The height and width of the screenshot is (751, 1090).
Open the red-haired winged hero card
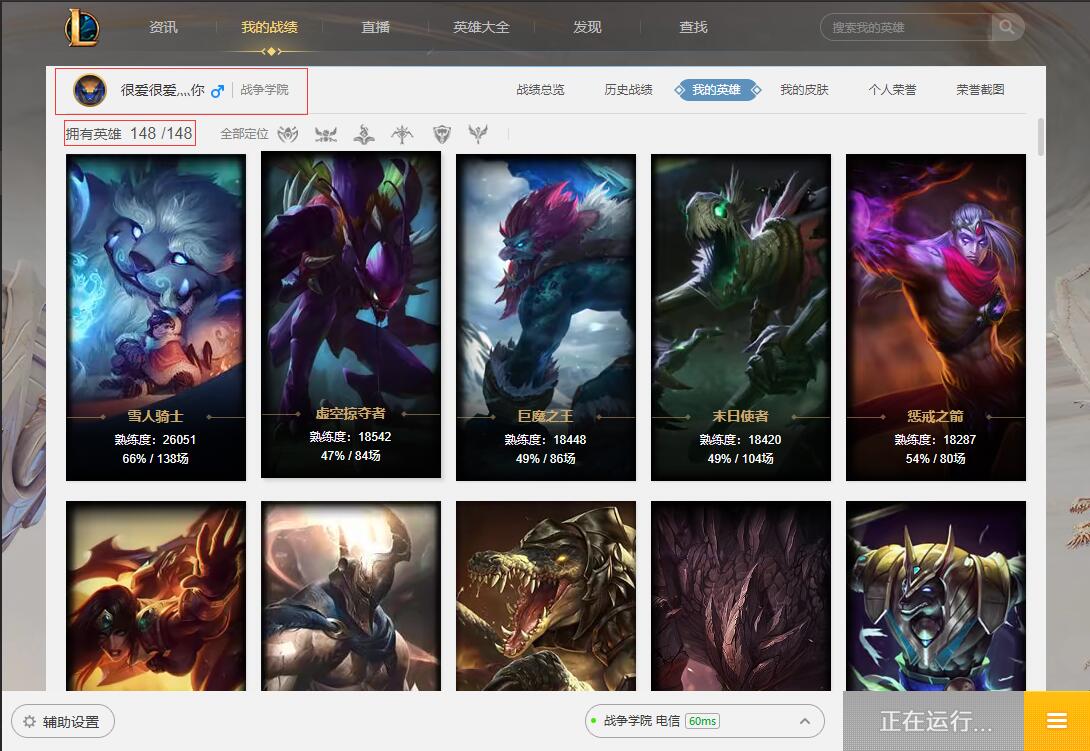pos(156,596)
